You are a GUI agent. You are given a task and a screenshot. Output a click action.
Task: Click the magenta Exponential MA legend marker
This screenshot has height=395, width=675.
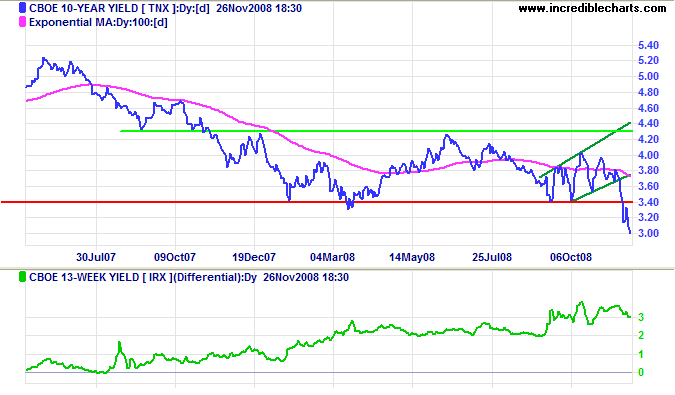point(22,22)
